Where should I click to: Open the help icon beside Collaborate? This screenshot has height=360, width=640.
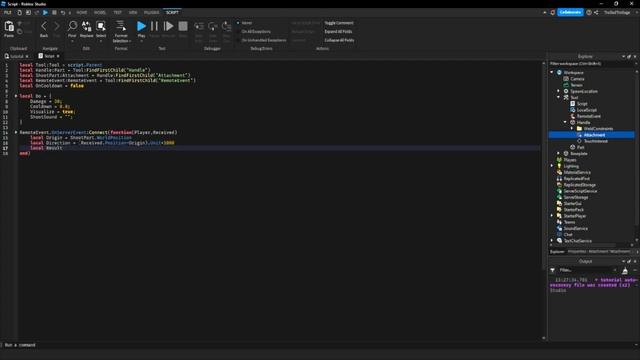589,13
